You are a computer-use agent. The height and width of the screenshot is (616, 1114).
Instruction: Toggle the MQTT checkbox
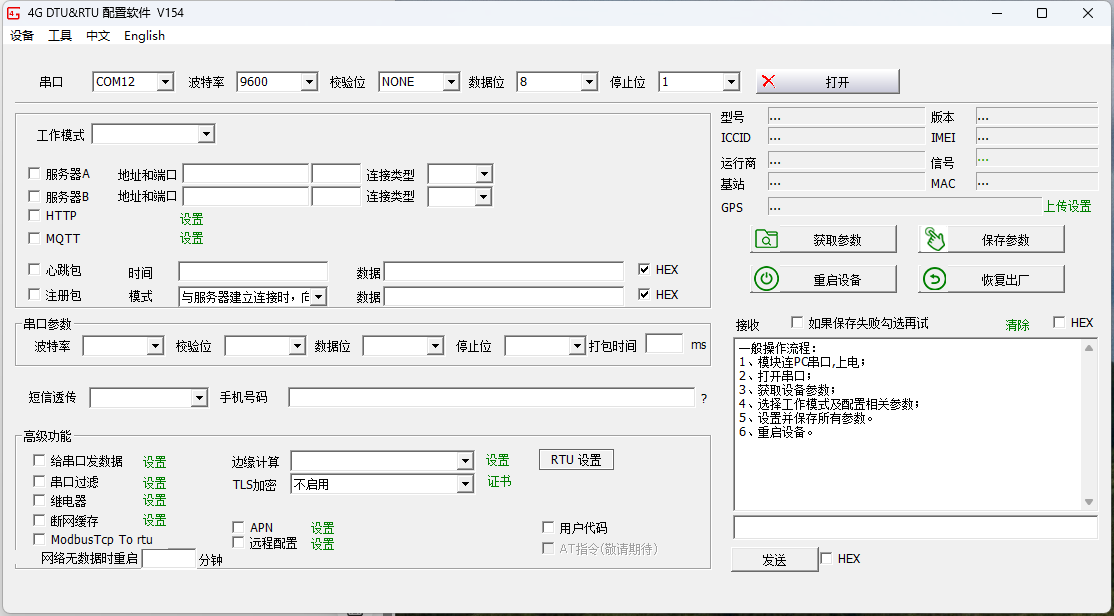pyautogui.click(x=35, y=238)
